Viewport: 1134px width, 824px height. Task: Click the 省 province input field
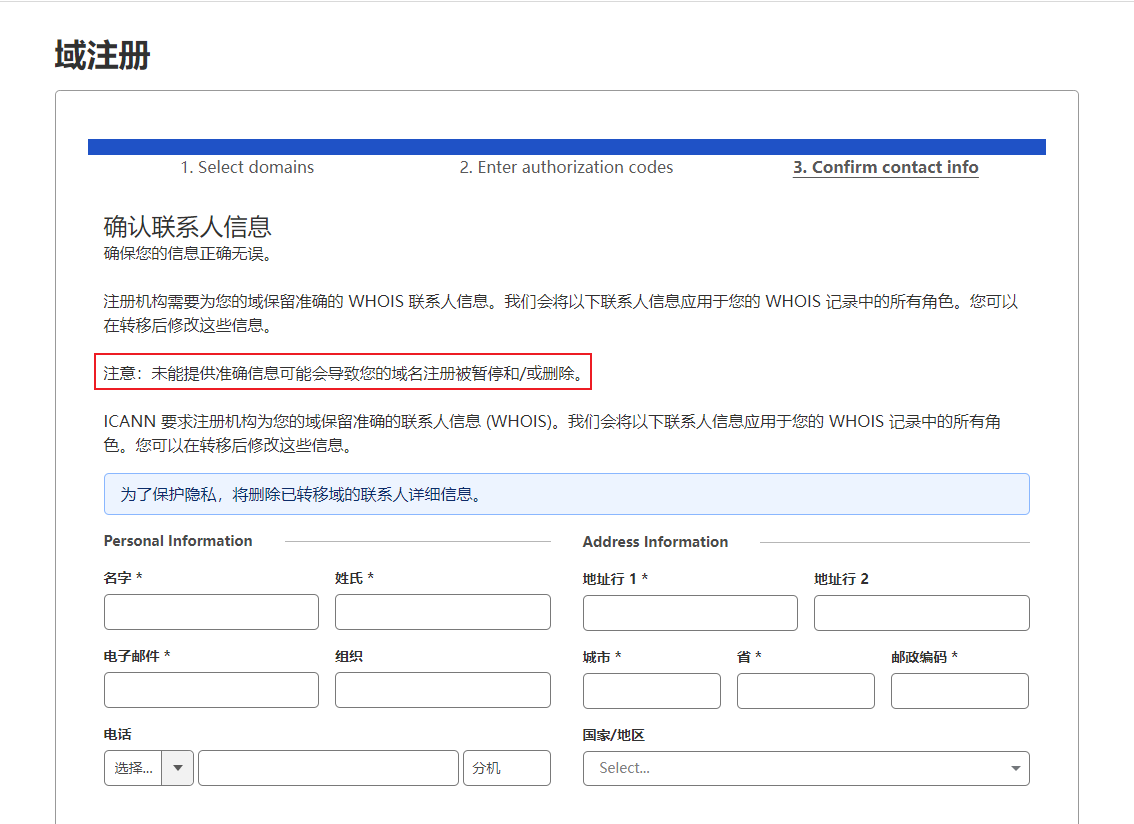[x=806, y=691]
